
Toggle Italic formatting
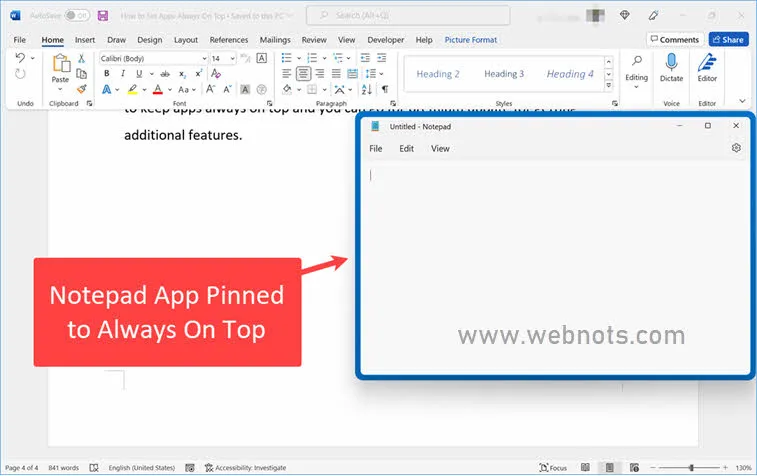point(123,73)
